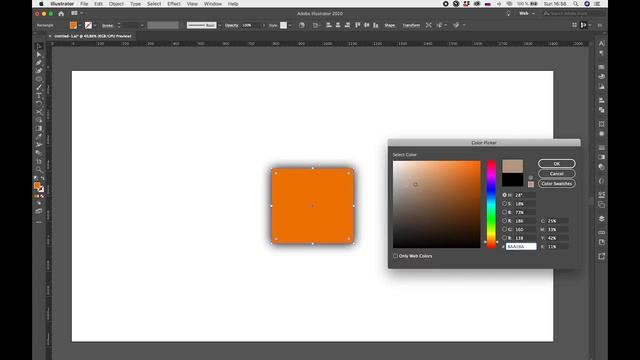Open the Shape options link
The image size is (640, 360).
(x=390, y=25)
